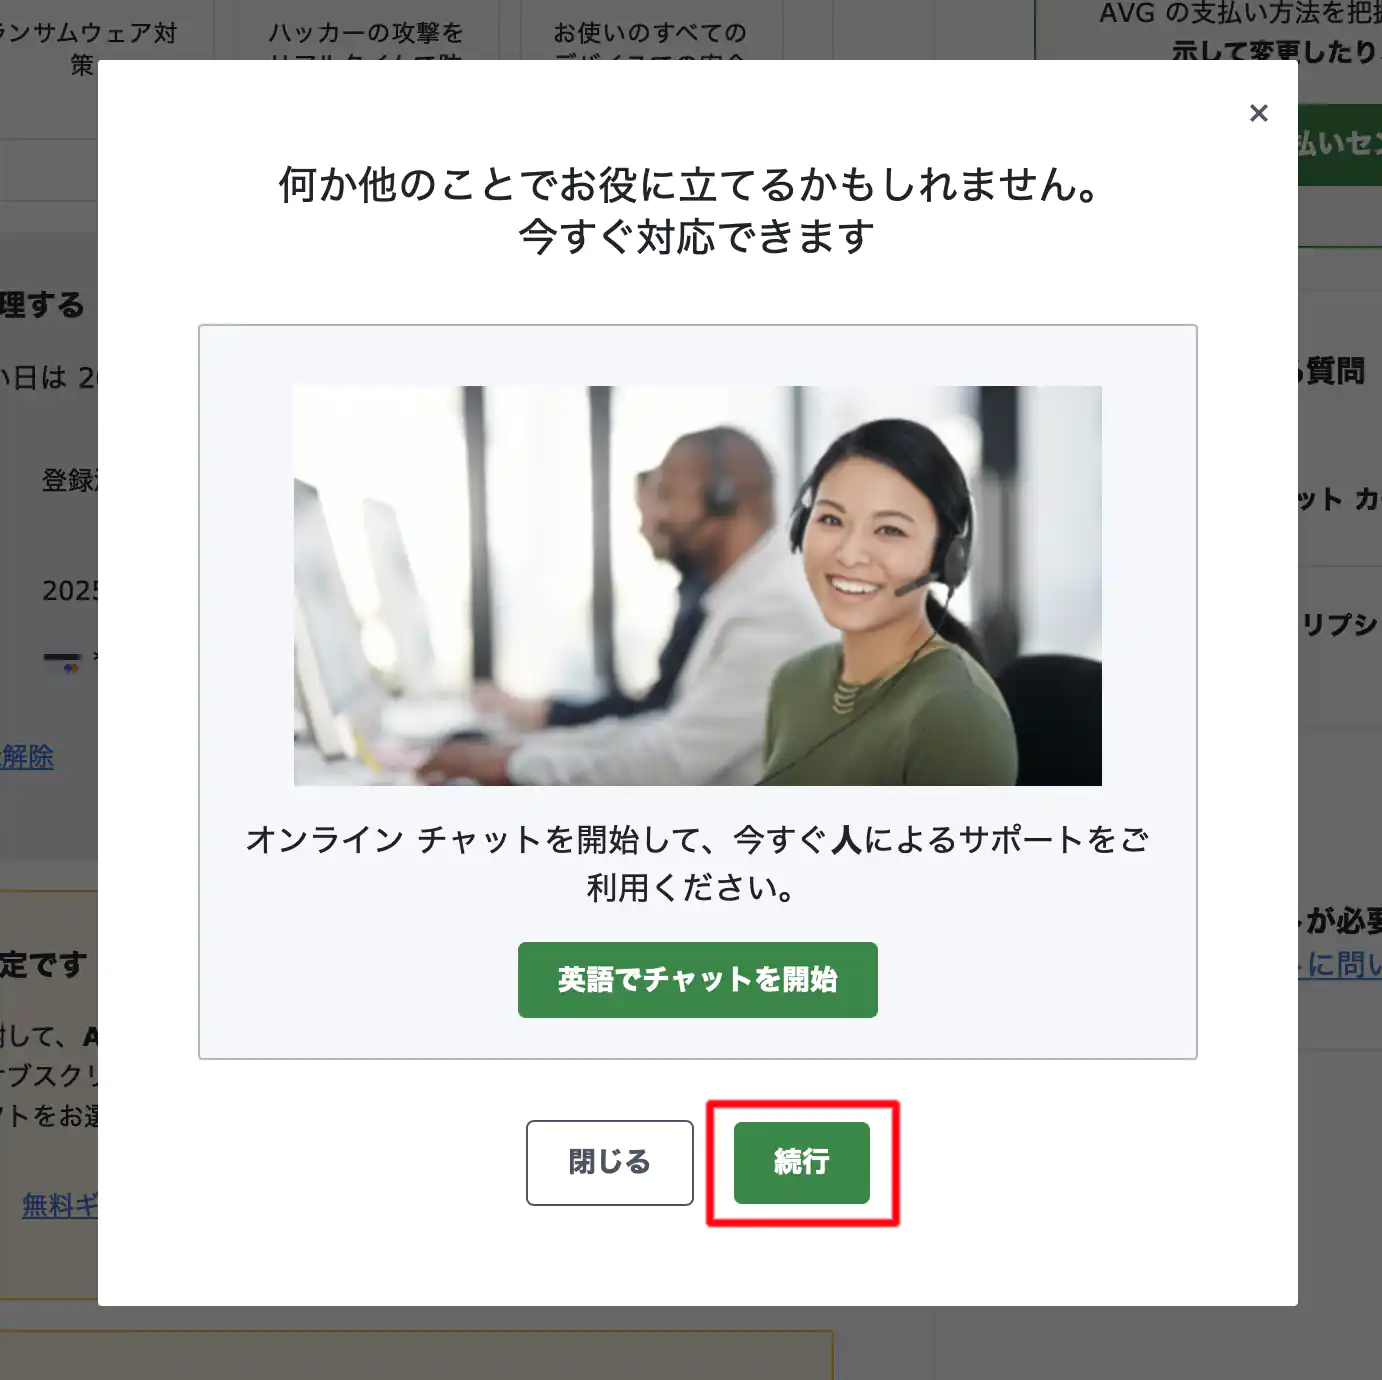This screenshot has height=1380, width=1382.
Task: Click the オンライン チャットを開始して description text
Action: coord(697,863)
